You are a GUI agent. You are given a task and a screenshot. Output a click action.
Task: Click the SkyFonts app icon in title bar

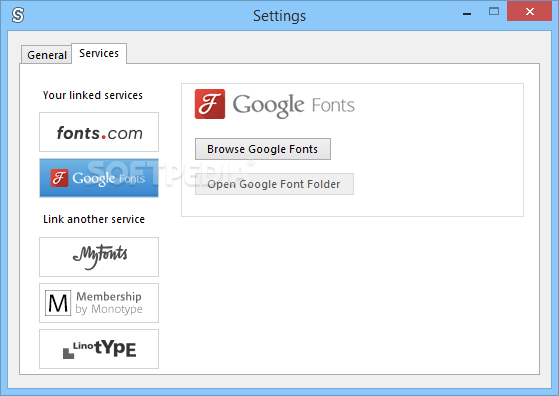point(17,15)
